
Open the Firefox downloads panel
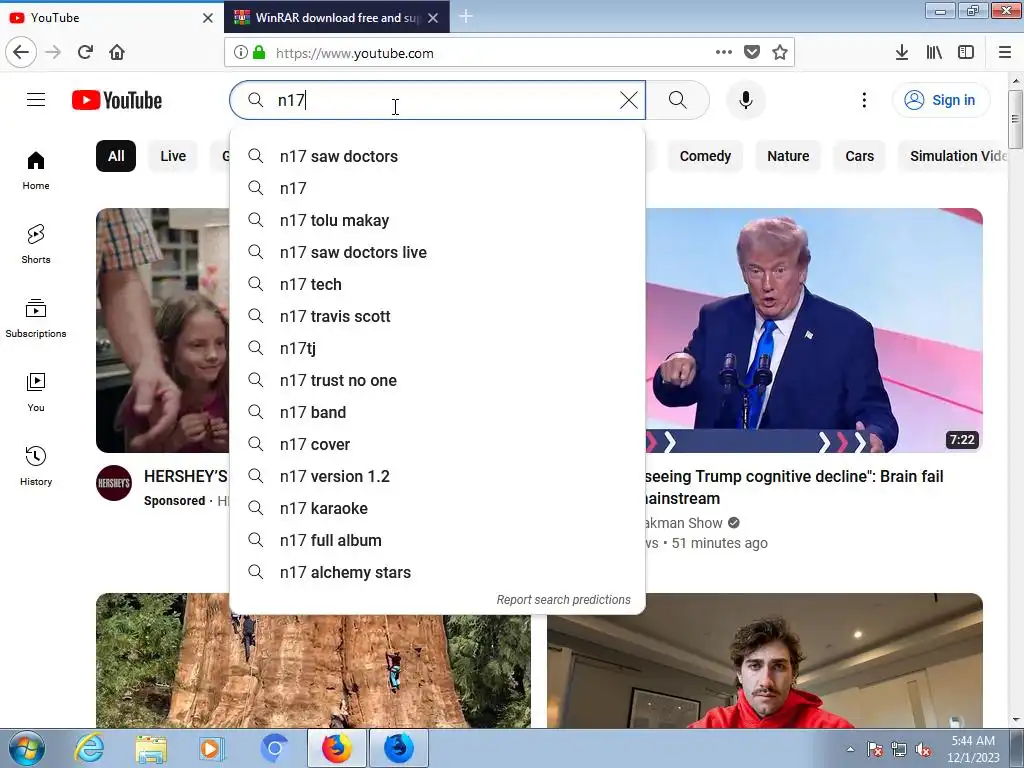[x=902, y=52]
